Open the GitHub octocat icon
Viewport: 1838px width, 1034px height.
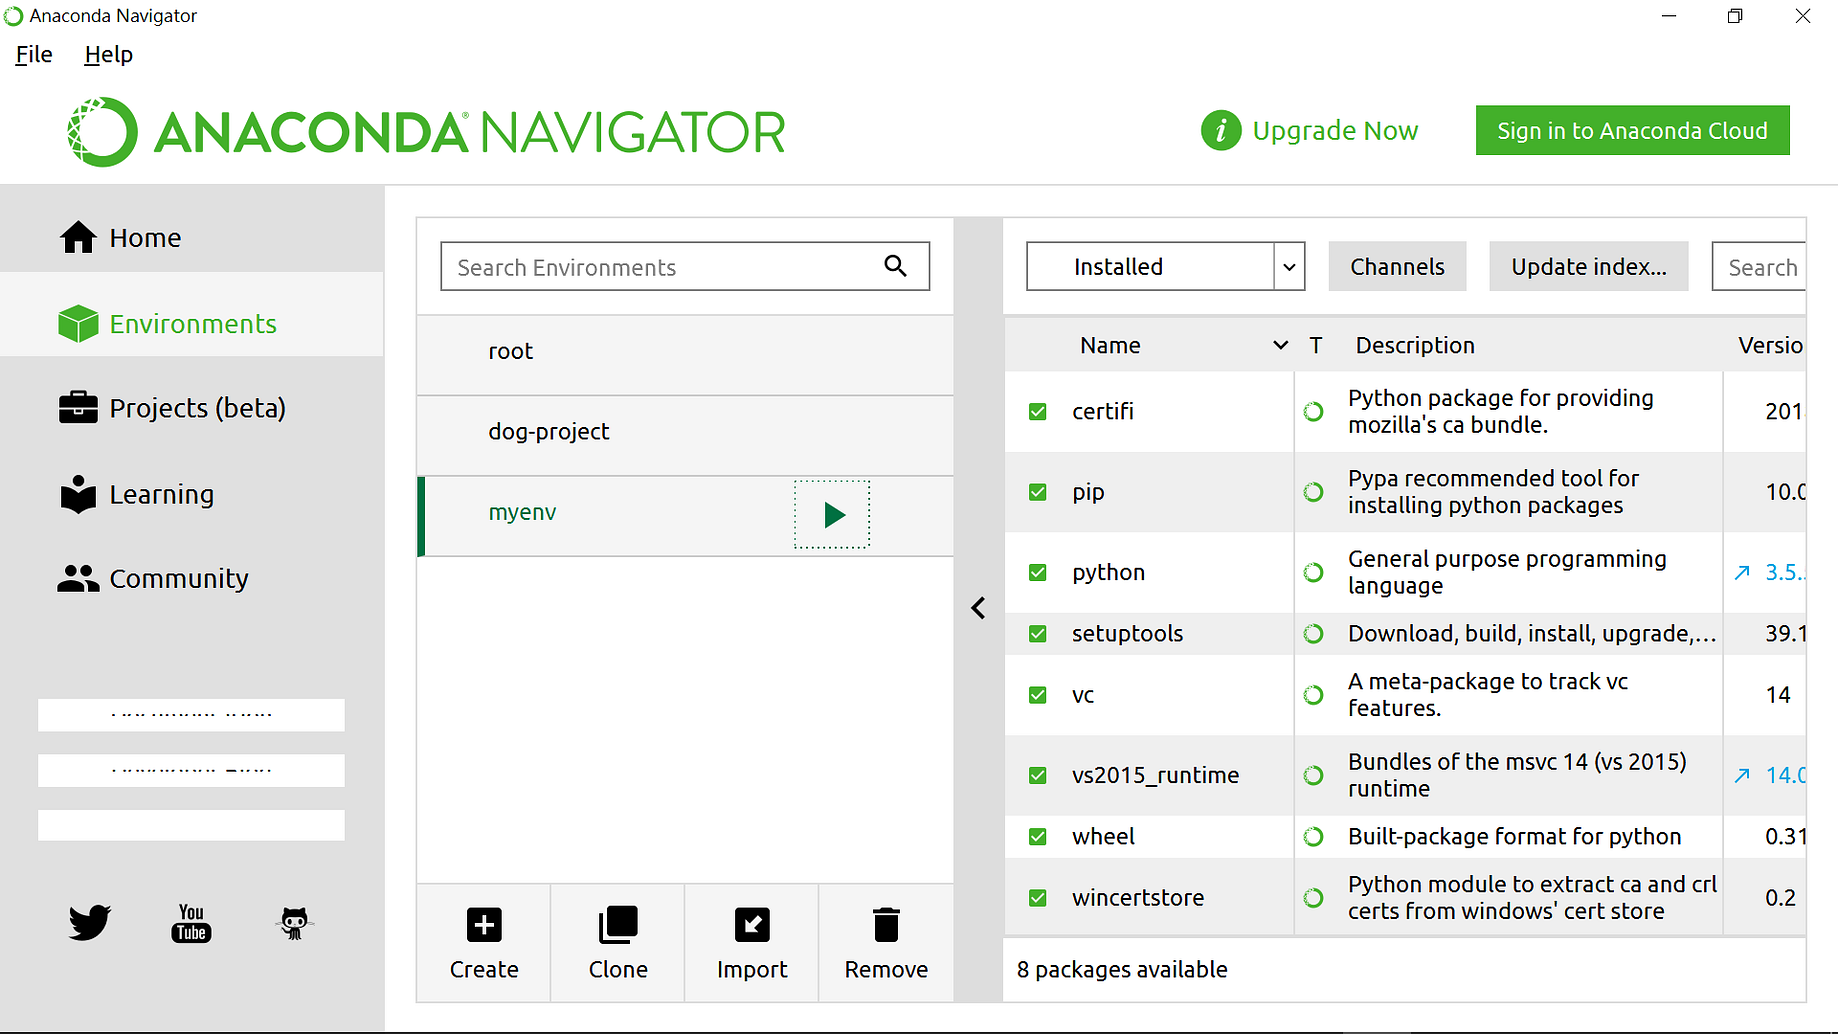pos(294,923)
